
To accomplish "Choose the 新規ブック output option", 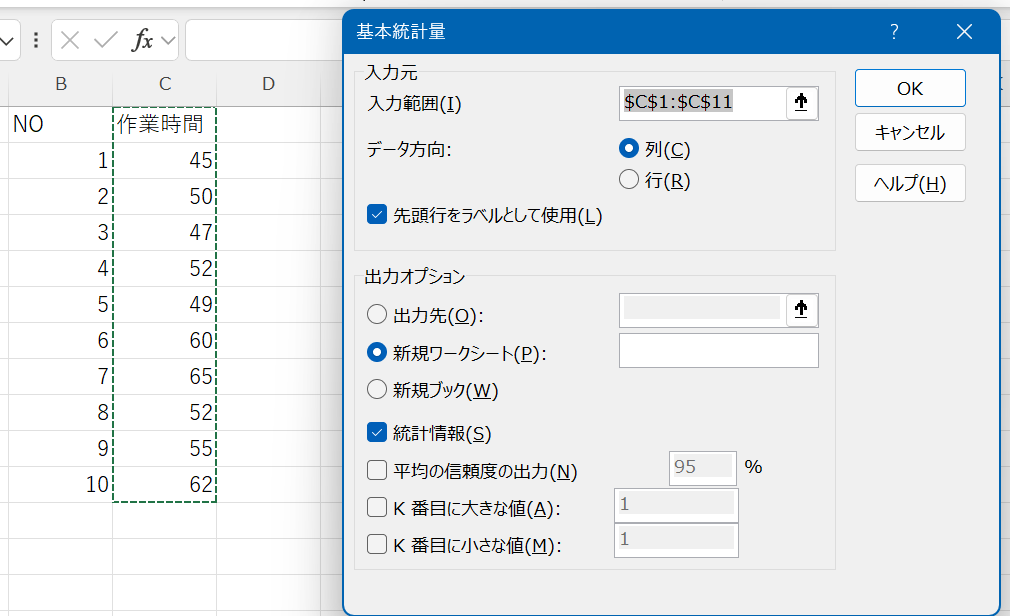I will coord(377,389).
